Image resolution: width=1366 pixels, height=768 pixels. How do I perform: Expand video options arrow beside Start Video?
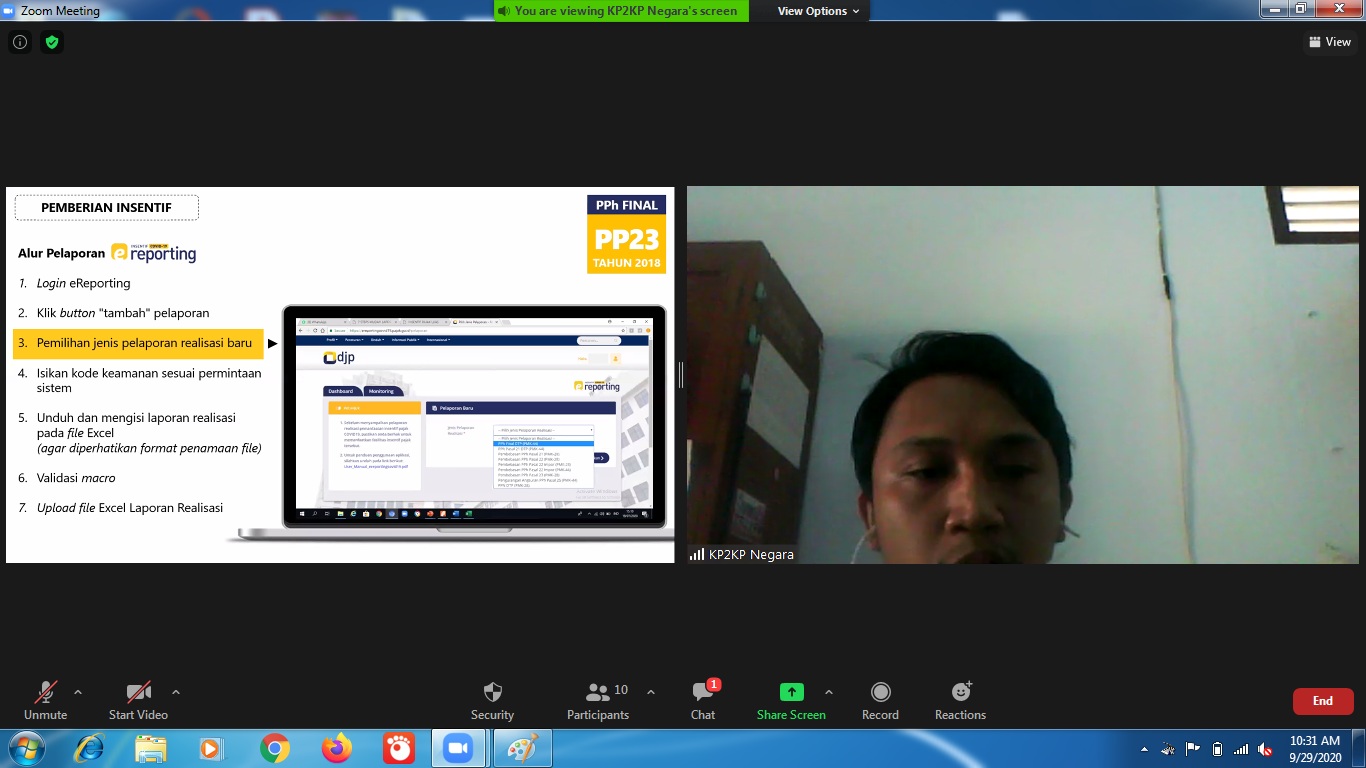(176, 692)
